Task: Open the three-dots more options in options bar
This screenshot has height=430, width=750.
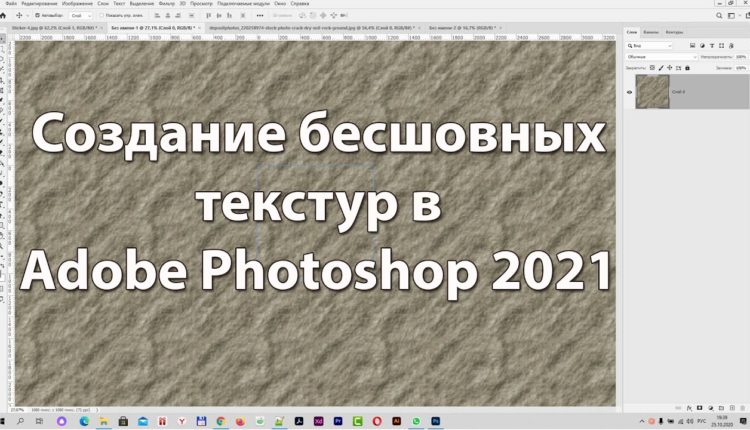Action: coord(260,16)
